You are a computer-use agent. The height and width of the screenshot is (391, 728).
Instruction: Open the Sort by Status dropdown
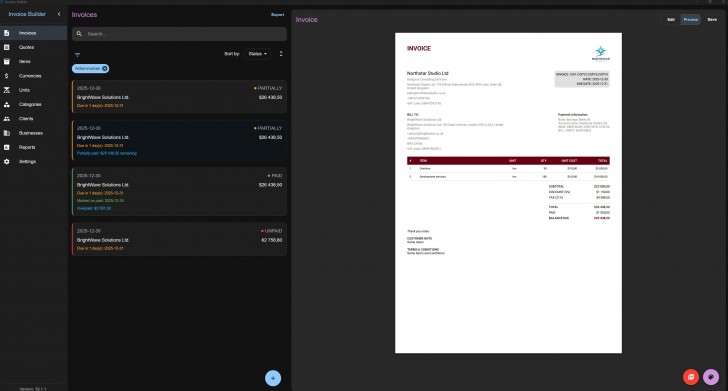tap(258, 54)
